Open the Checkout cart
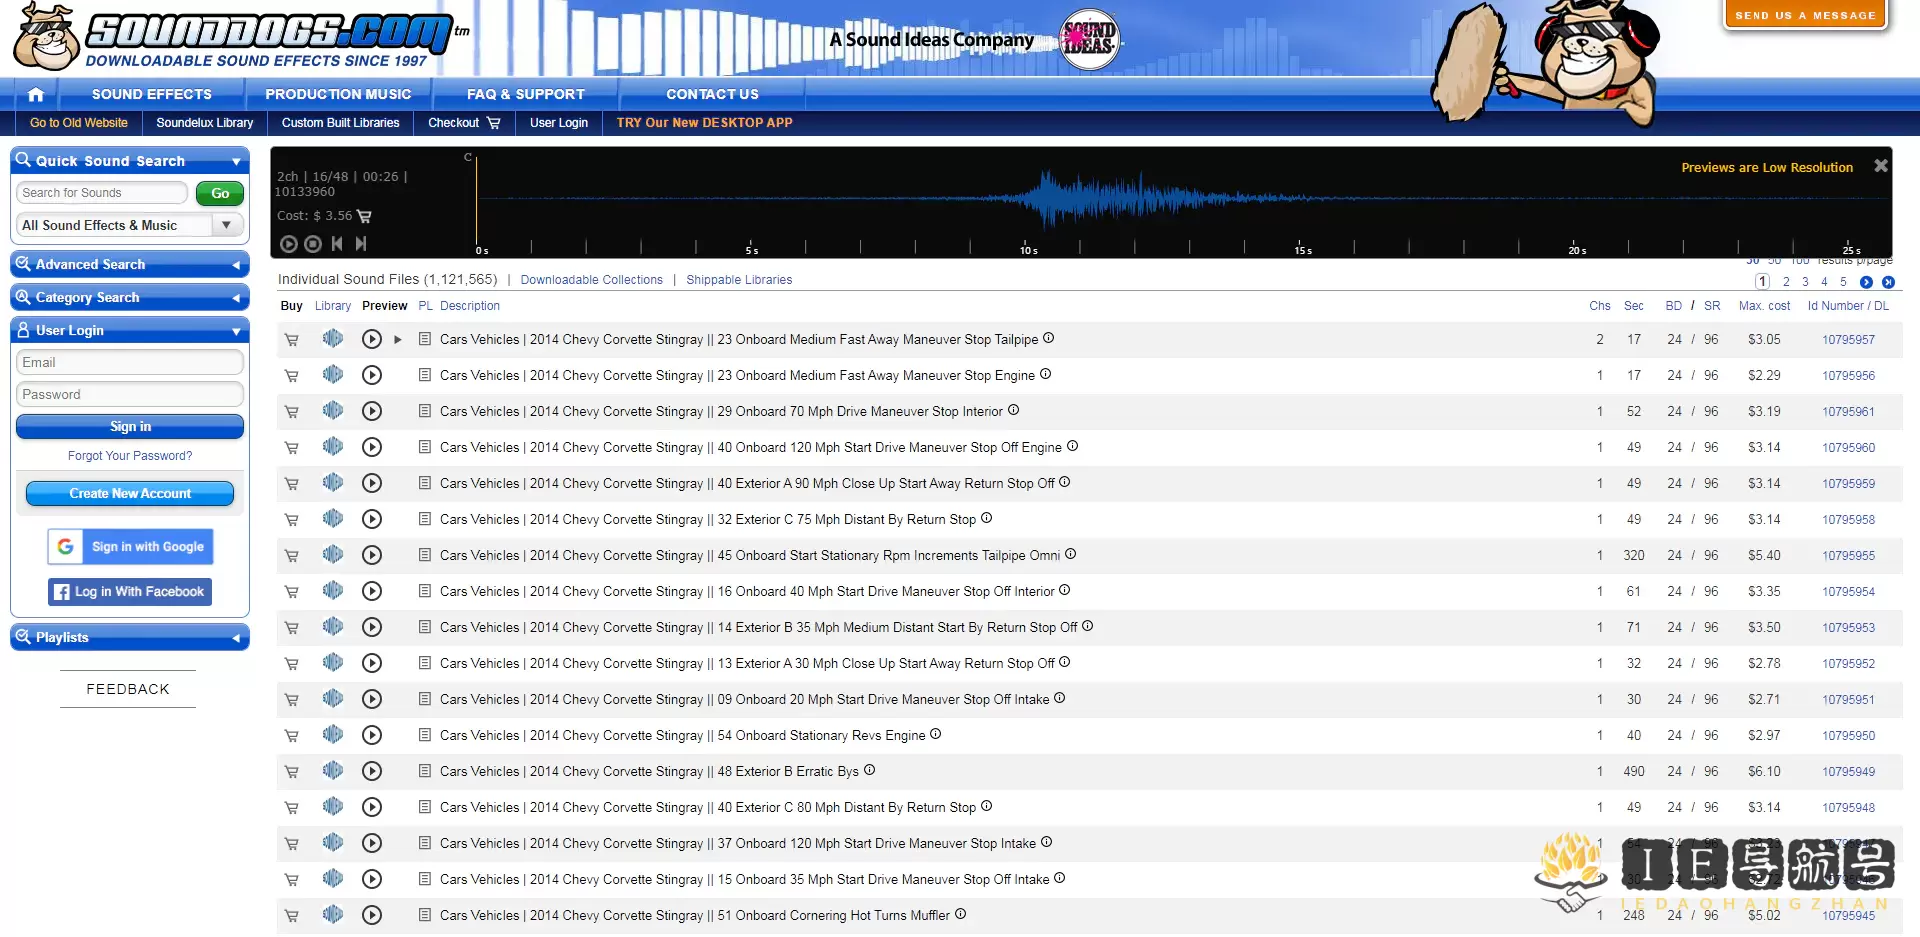 [464, 123]
